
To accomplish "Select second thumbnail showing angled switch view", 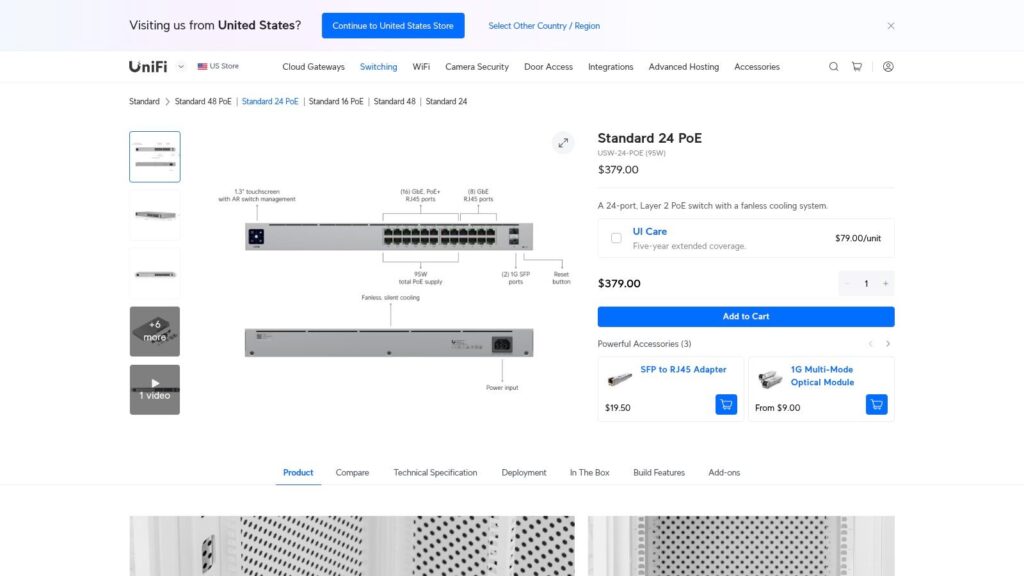I will (155, 215).
